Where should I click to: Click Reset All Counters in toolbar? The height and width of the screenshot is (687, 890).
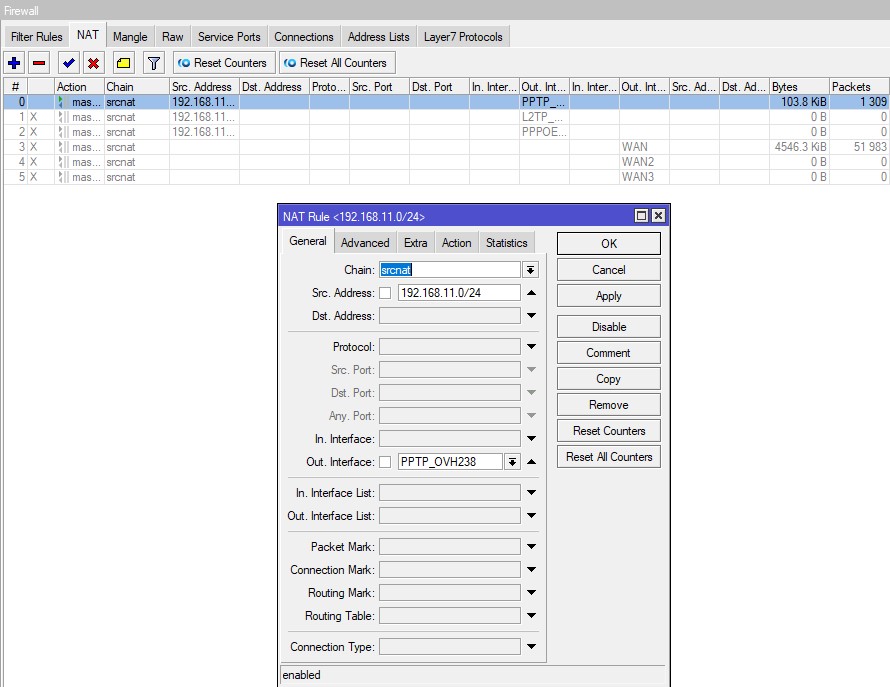click(x=337, y=63)
